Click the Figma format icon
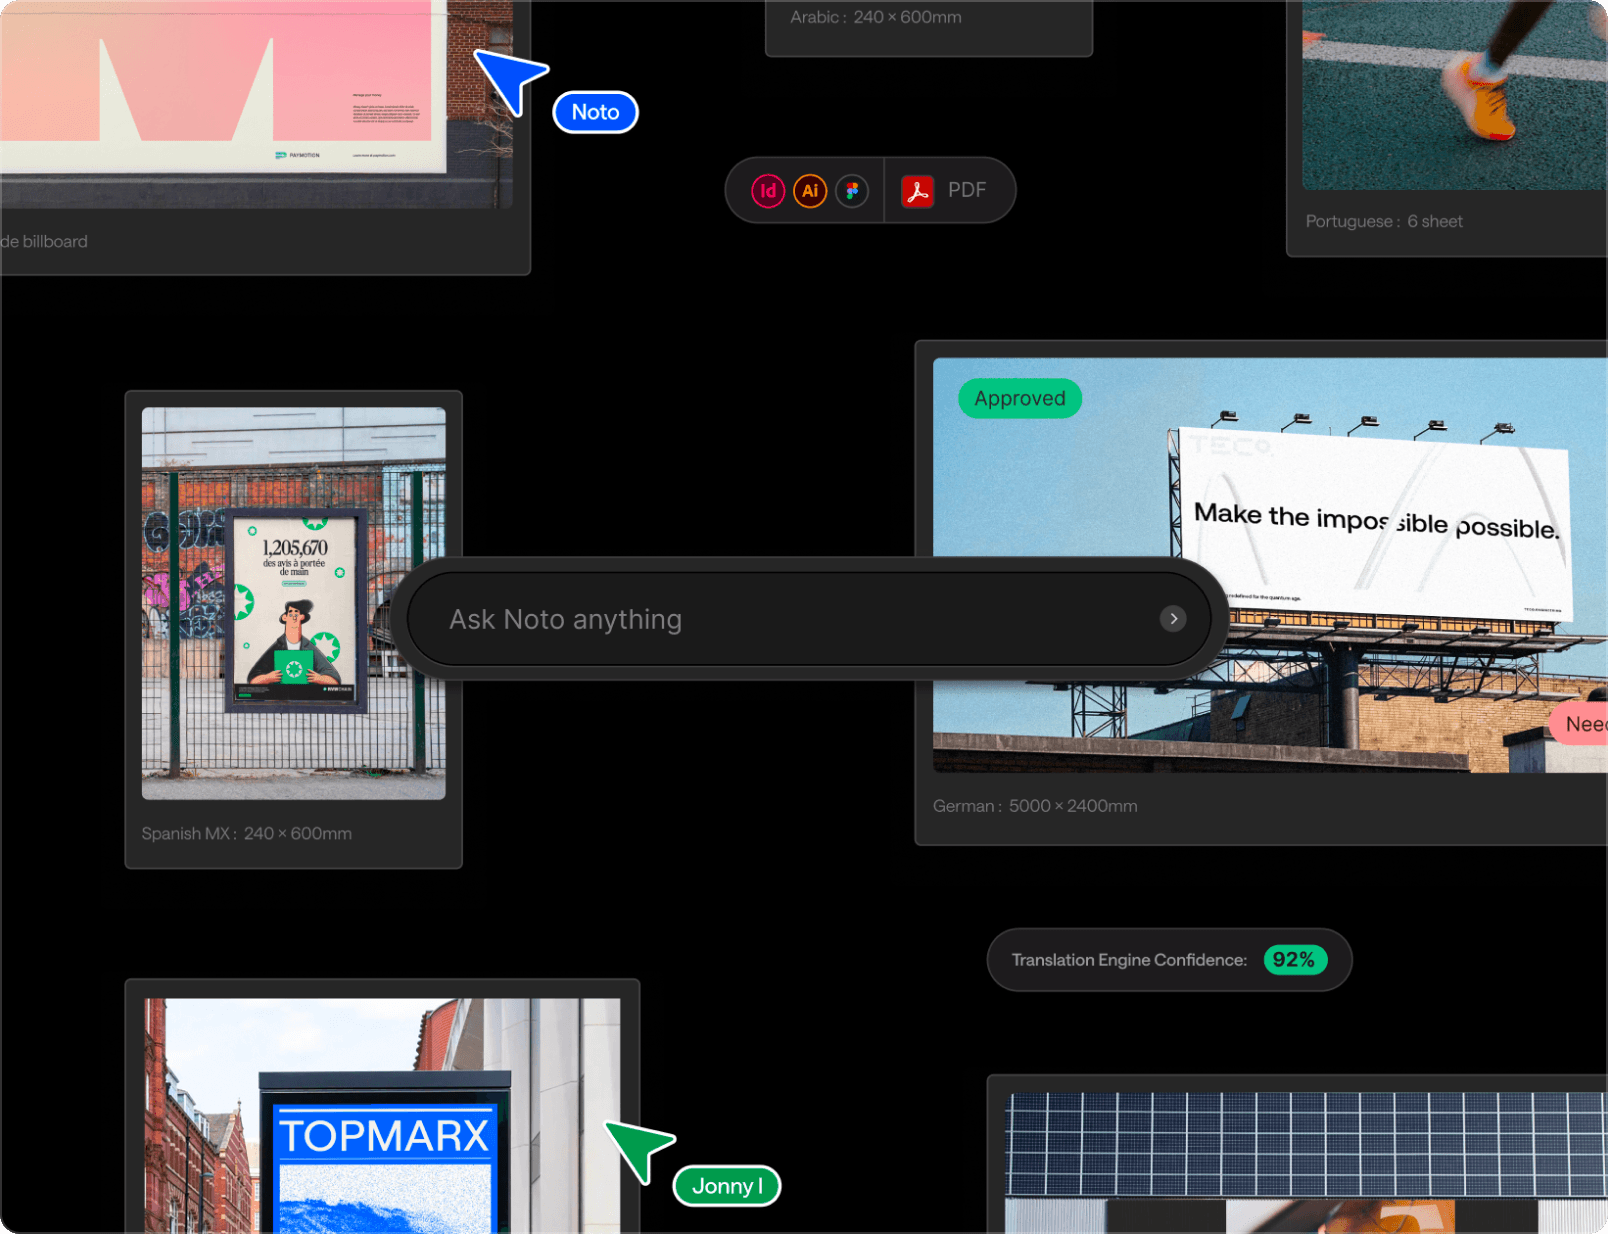The width and height of the screenshot is (1608, 1234). (852, 190)
